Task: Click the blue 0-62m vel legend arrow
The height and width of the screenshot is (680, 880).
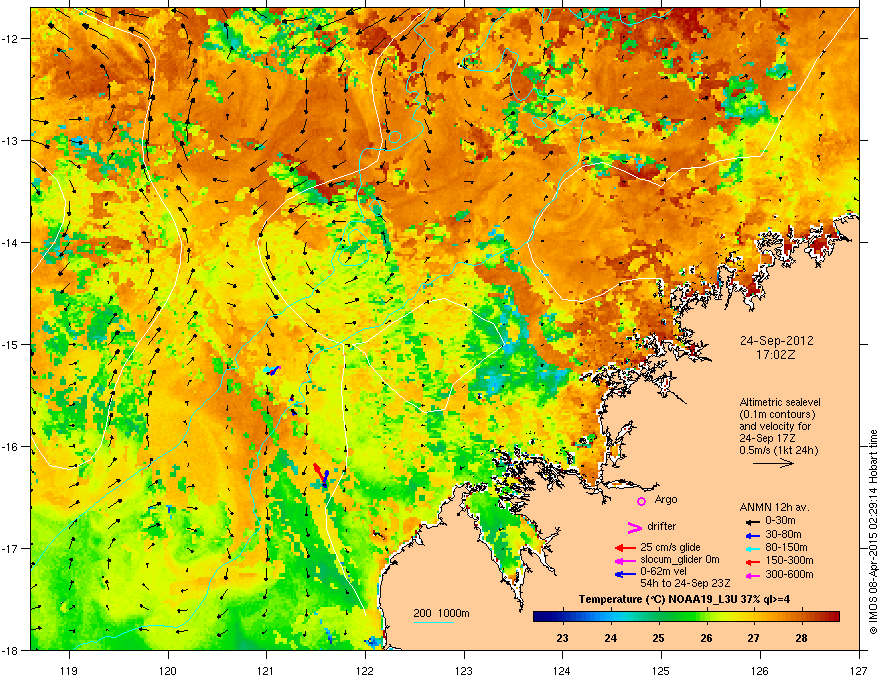Action: tap(625, 574)
